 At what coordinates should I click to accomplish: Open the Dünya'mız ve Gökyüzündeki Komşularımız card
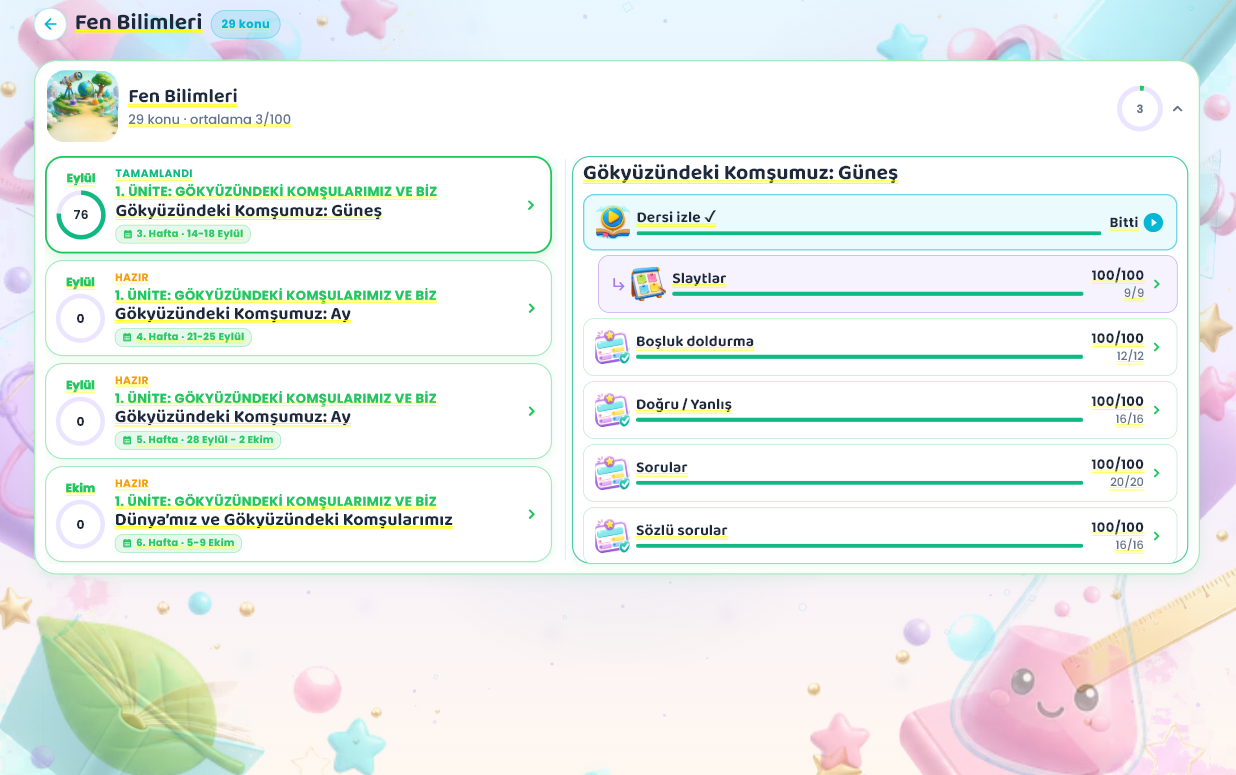298,514
